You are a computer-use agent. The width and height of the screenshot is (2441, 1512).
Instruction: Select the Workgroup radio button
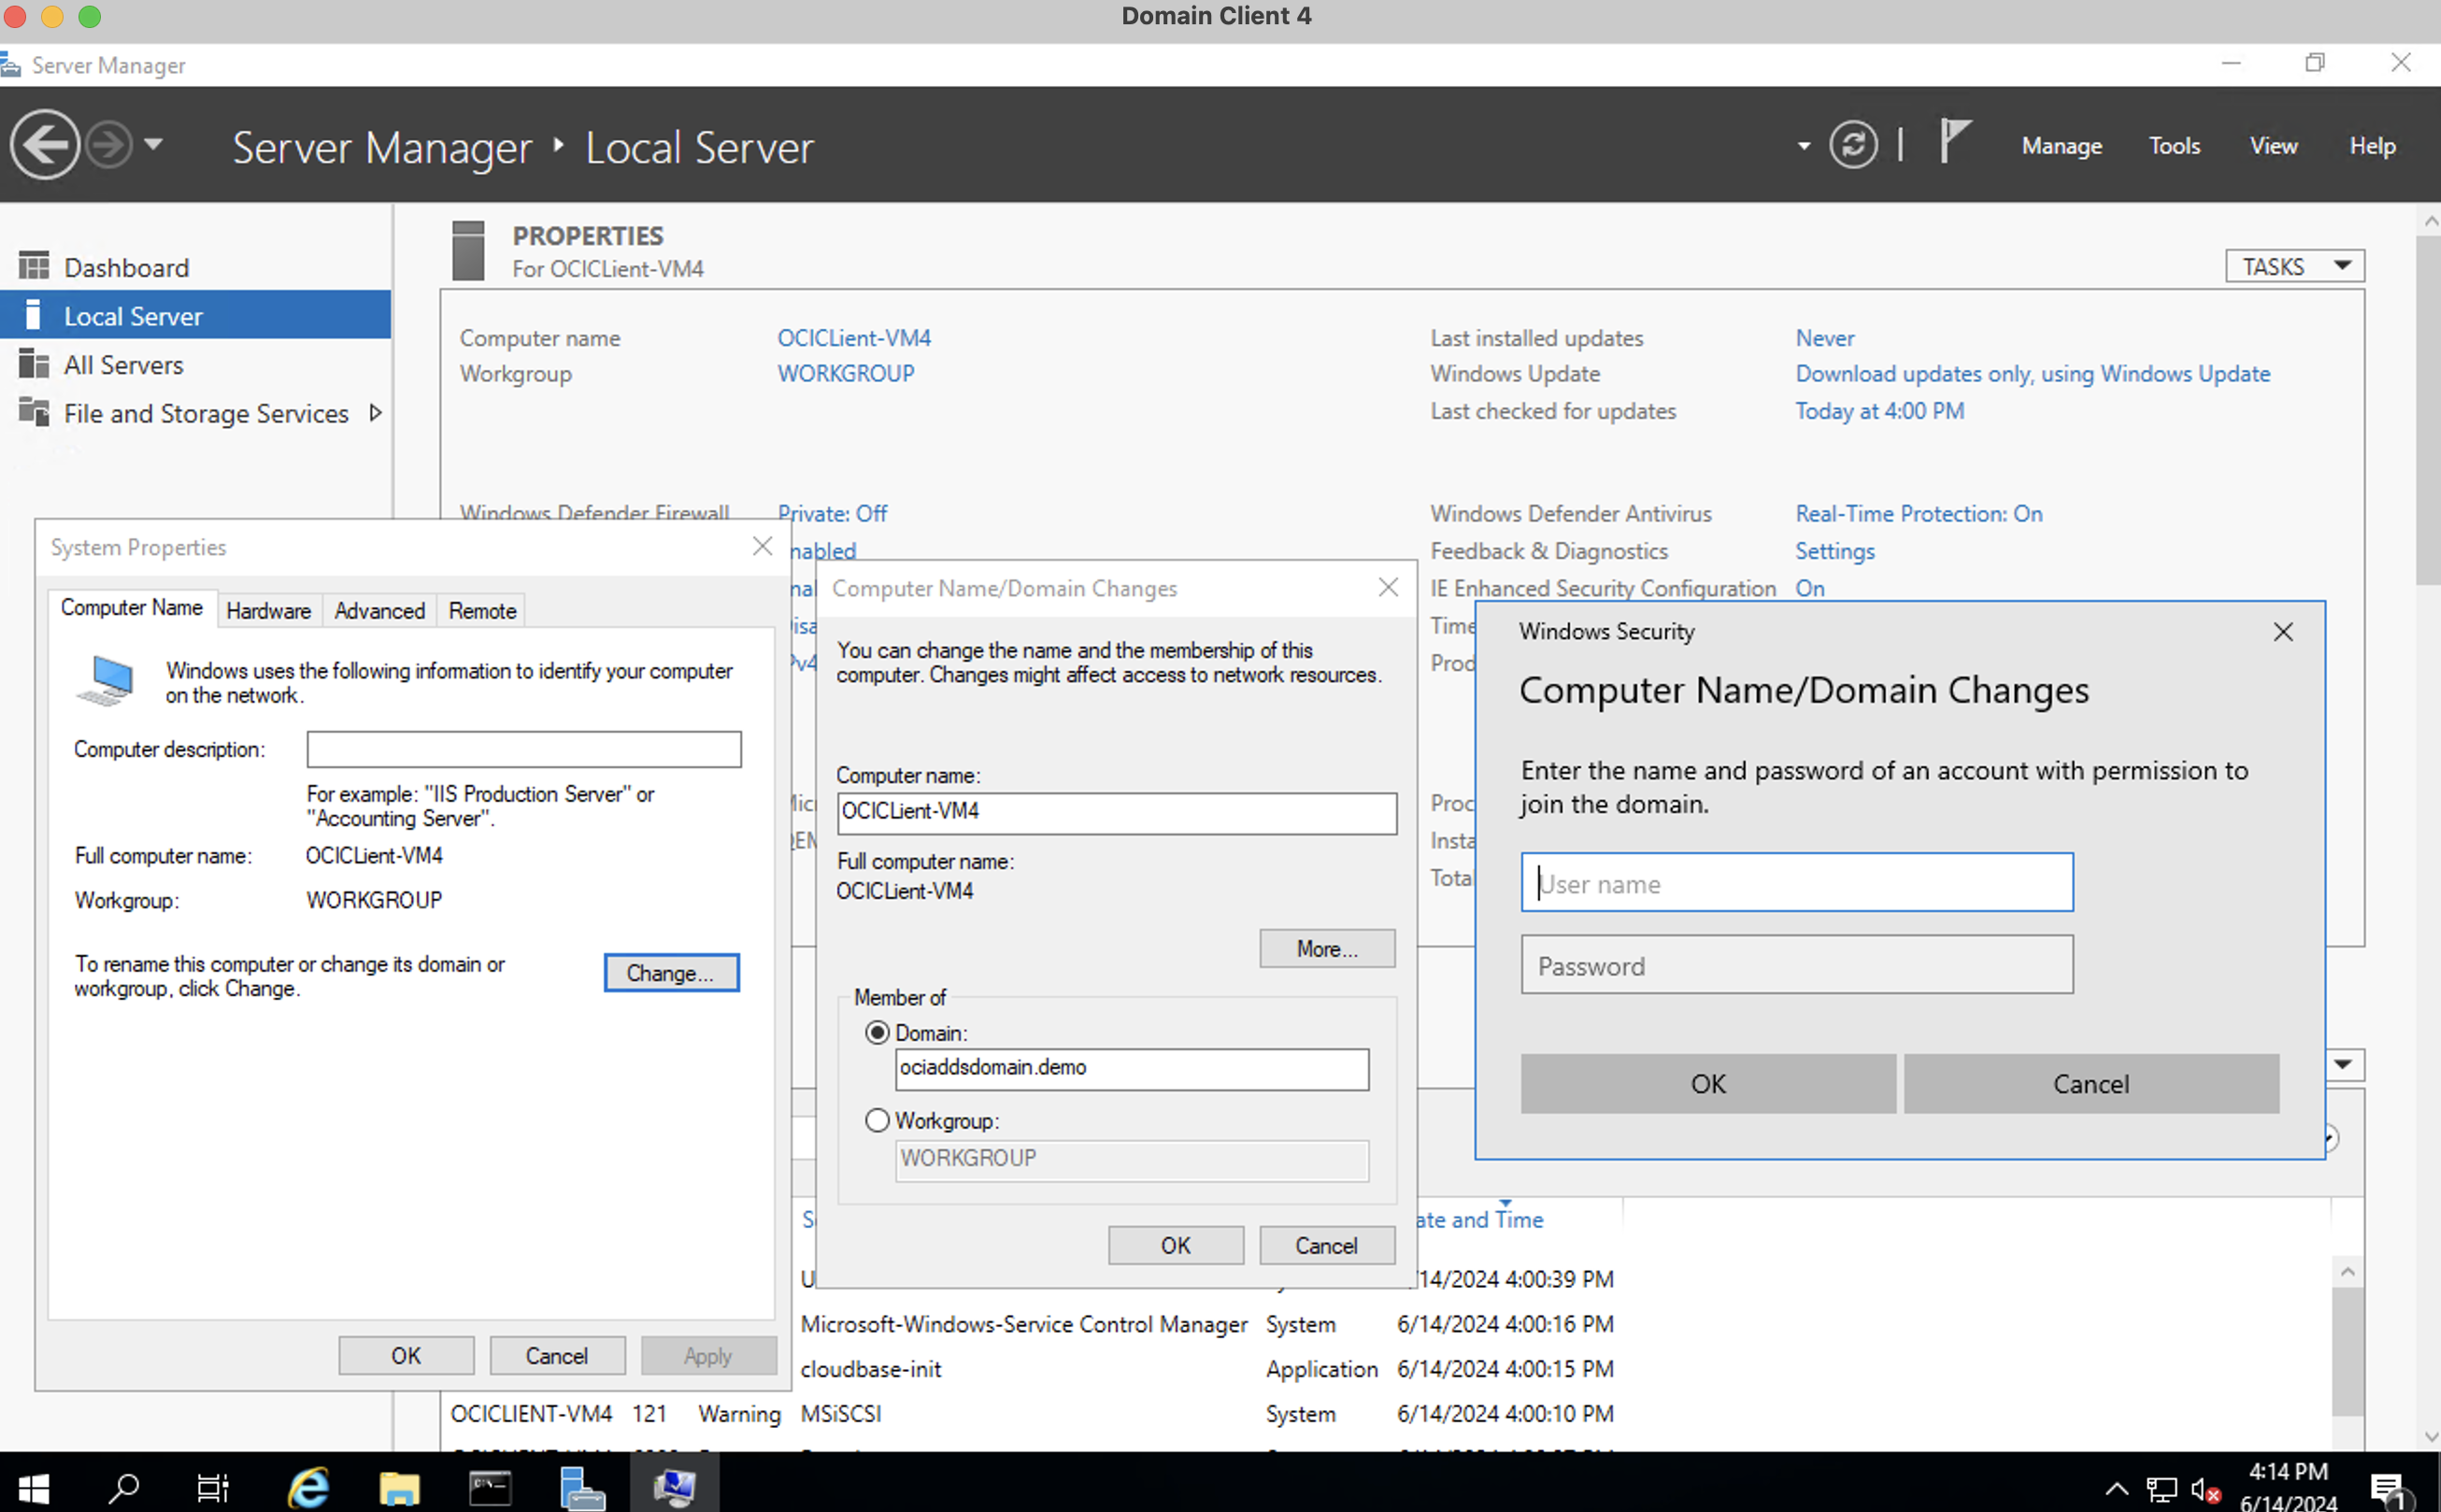click(876, 1120)
